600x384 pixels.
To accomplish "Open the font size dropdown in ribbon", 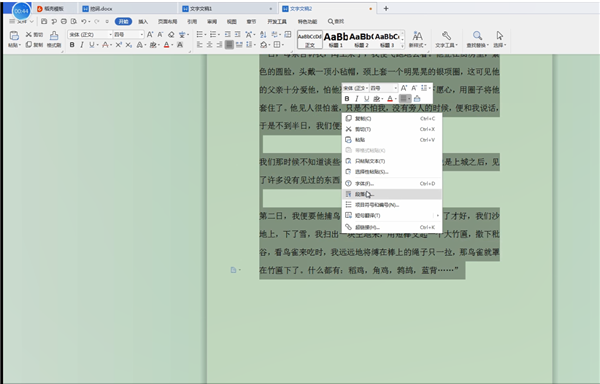I will (x=142, y=34).
